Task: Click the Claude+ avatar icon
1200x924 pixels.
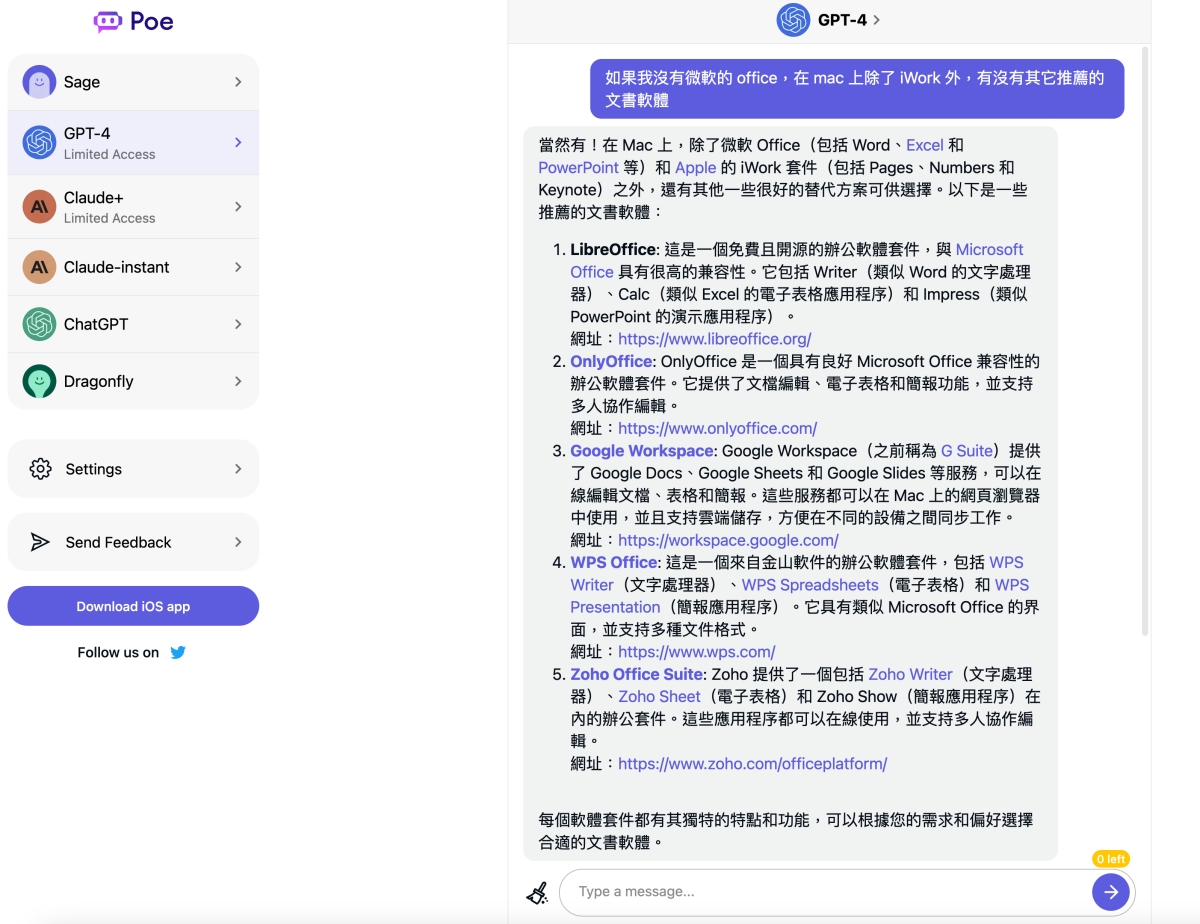Action: click(39, 206)
